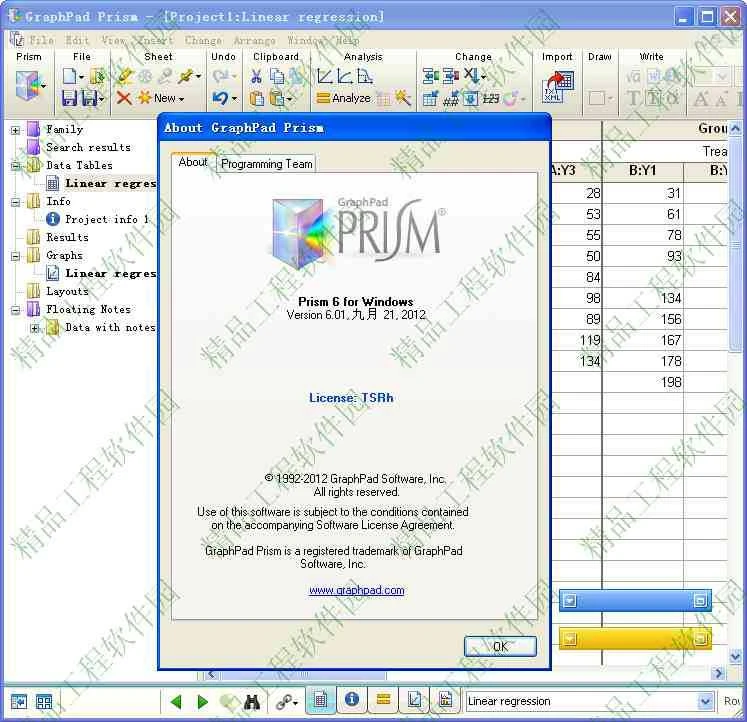Click the green next-sheet arrow
747x722 pixels.
pos(202,701)
